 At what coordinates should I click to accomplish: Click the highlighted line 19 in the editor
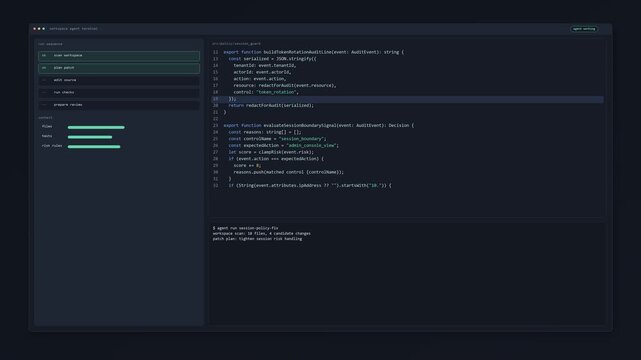(407, 99)
